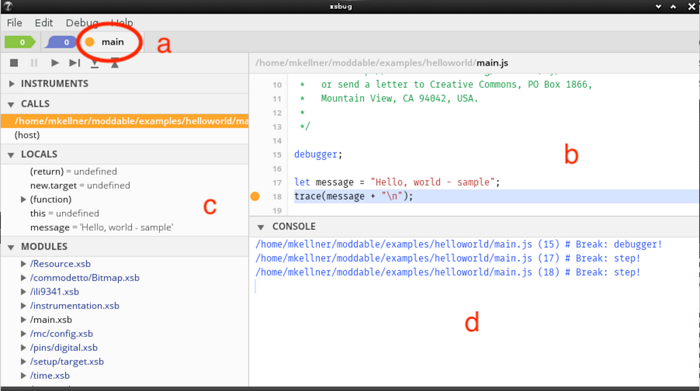Image resolution: width=700 pixels, height=391 pixels.
Task: Collapse the CONSOLE pane
Action: (261, 227)
